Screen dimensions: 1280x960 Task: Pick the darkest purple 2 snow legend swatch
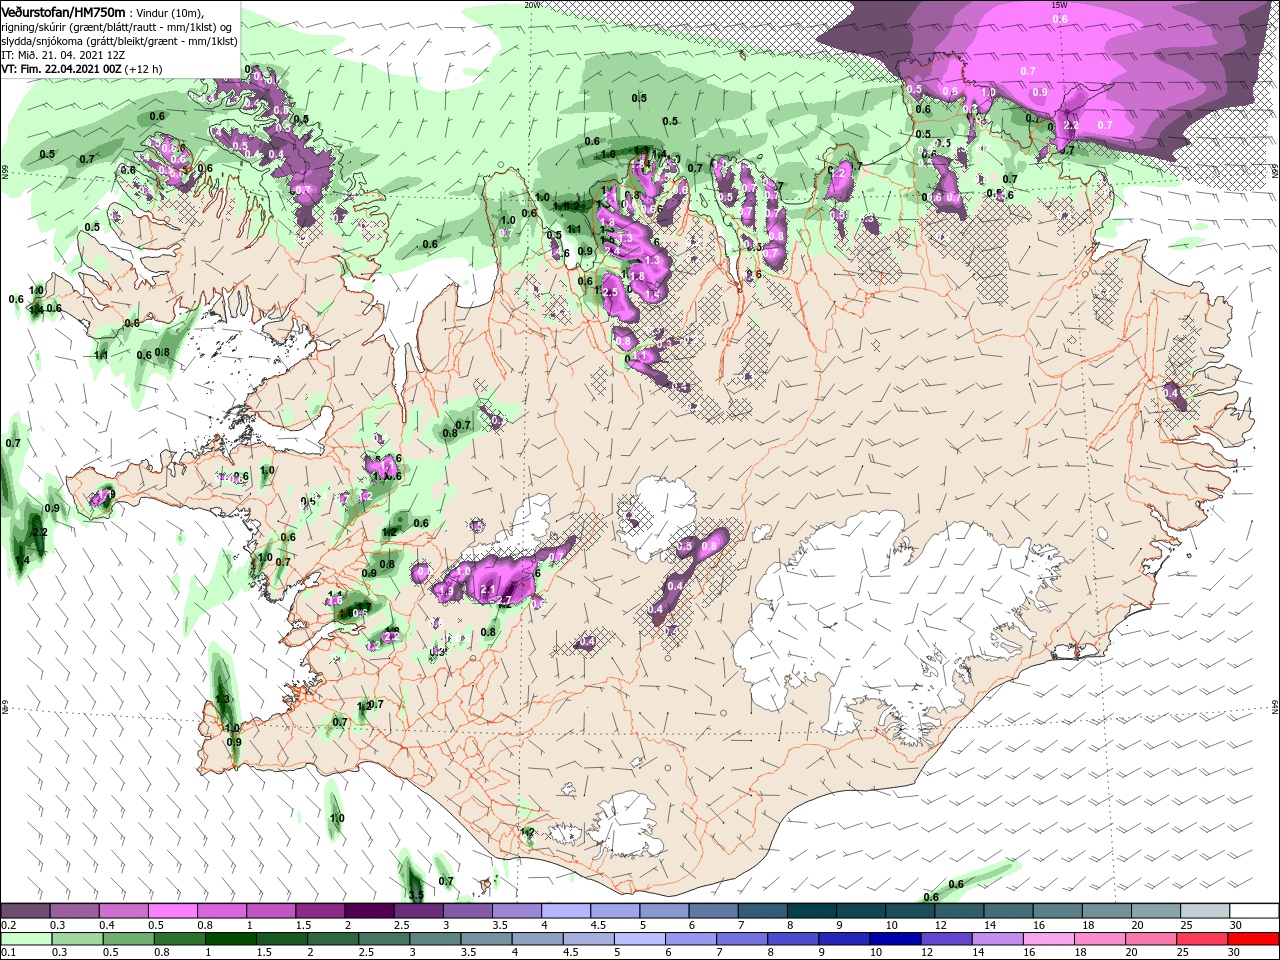369,911
